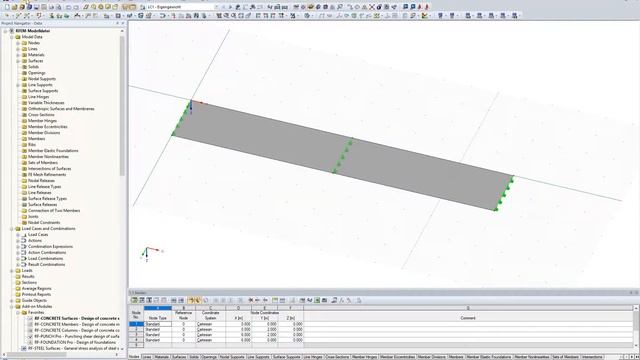Image resolution: width=640 pixels, height=360 pixels.
Task: Click 'Cartesian' cell in node row 2
Action: pyautogui.click(x=210, y=329)
